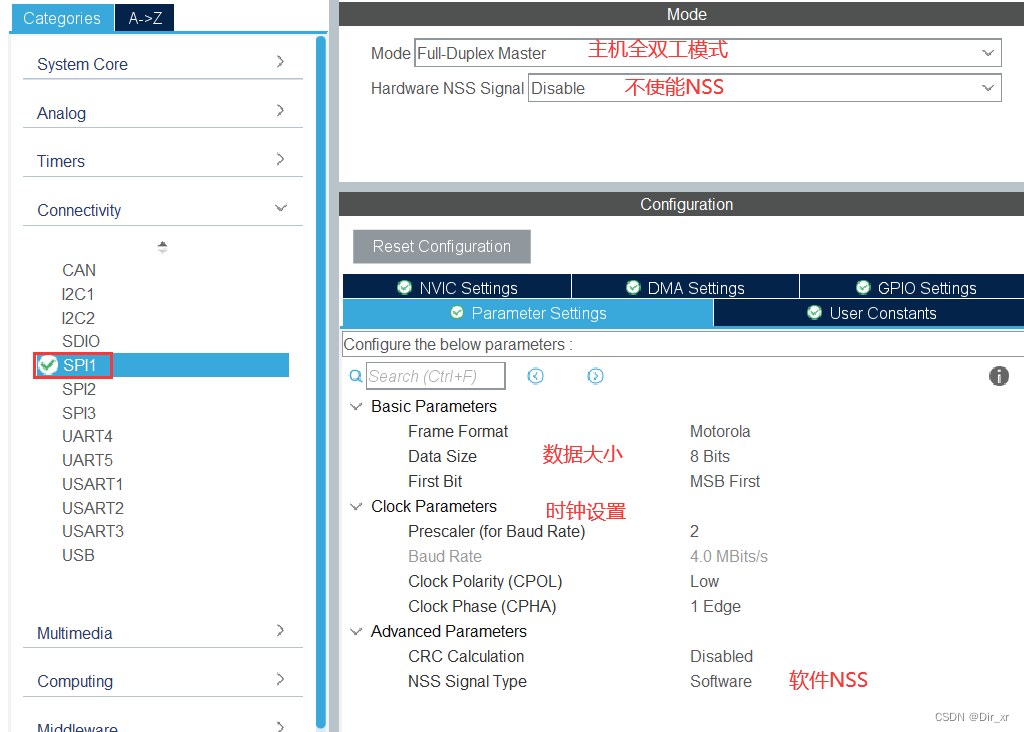Screen dimensions: 1024x732
Task: Select SPI3 peripheral
Action: [79, 413]
